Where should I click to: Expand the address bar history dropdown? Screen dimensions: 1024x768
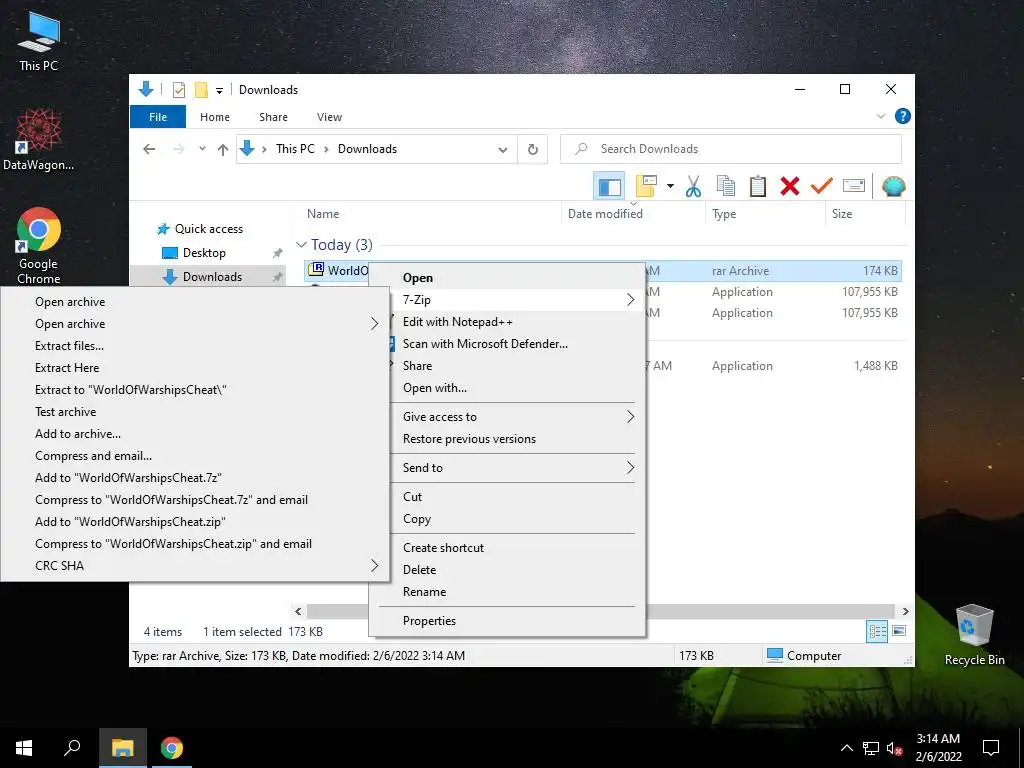point(503,150)
